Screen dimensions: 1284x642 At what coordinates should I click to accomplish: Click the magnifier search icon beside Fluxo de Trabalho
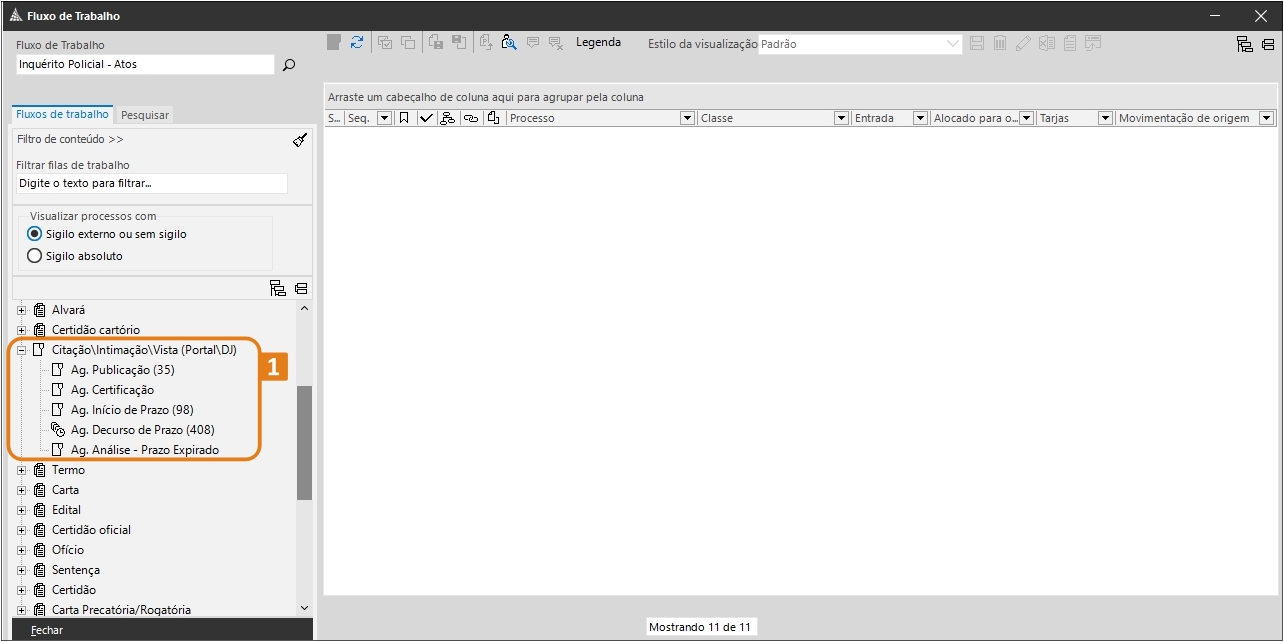point(289,65)
